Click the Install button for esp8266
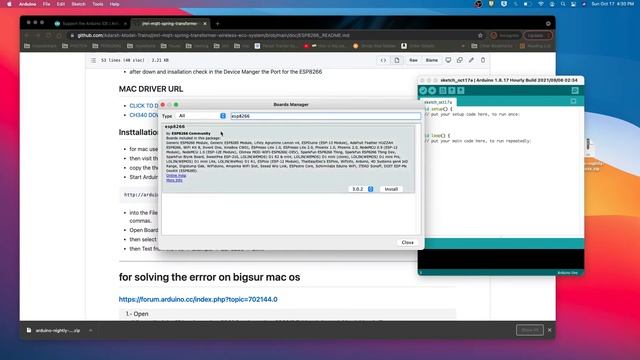This screenshot has height=360, width=640. 391,189
